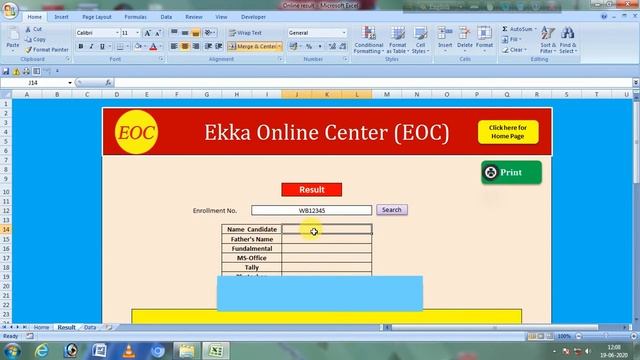Click the red Result label
The width and height of the screenshot is (640, 360).
click(x=311, y=190)
